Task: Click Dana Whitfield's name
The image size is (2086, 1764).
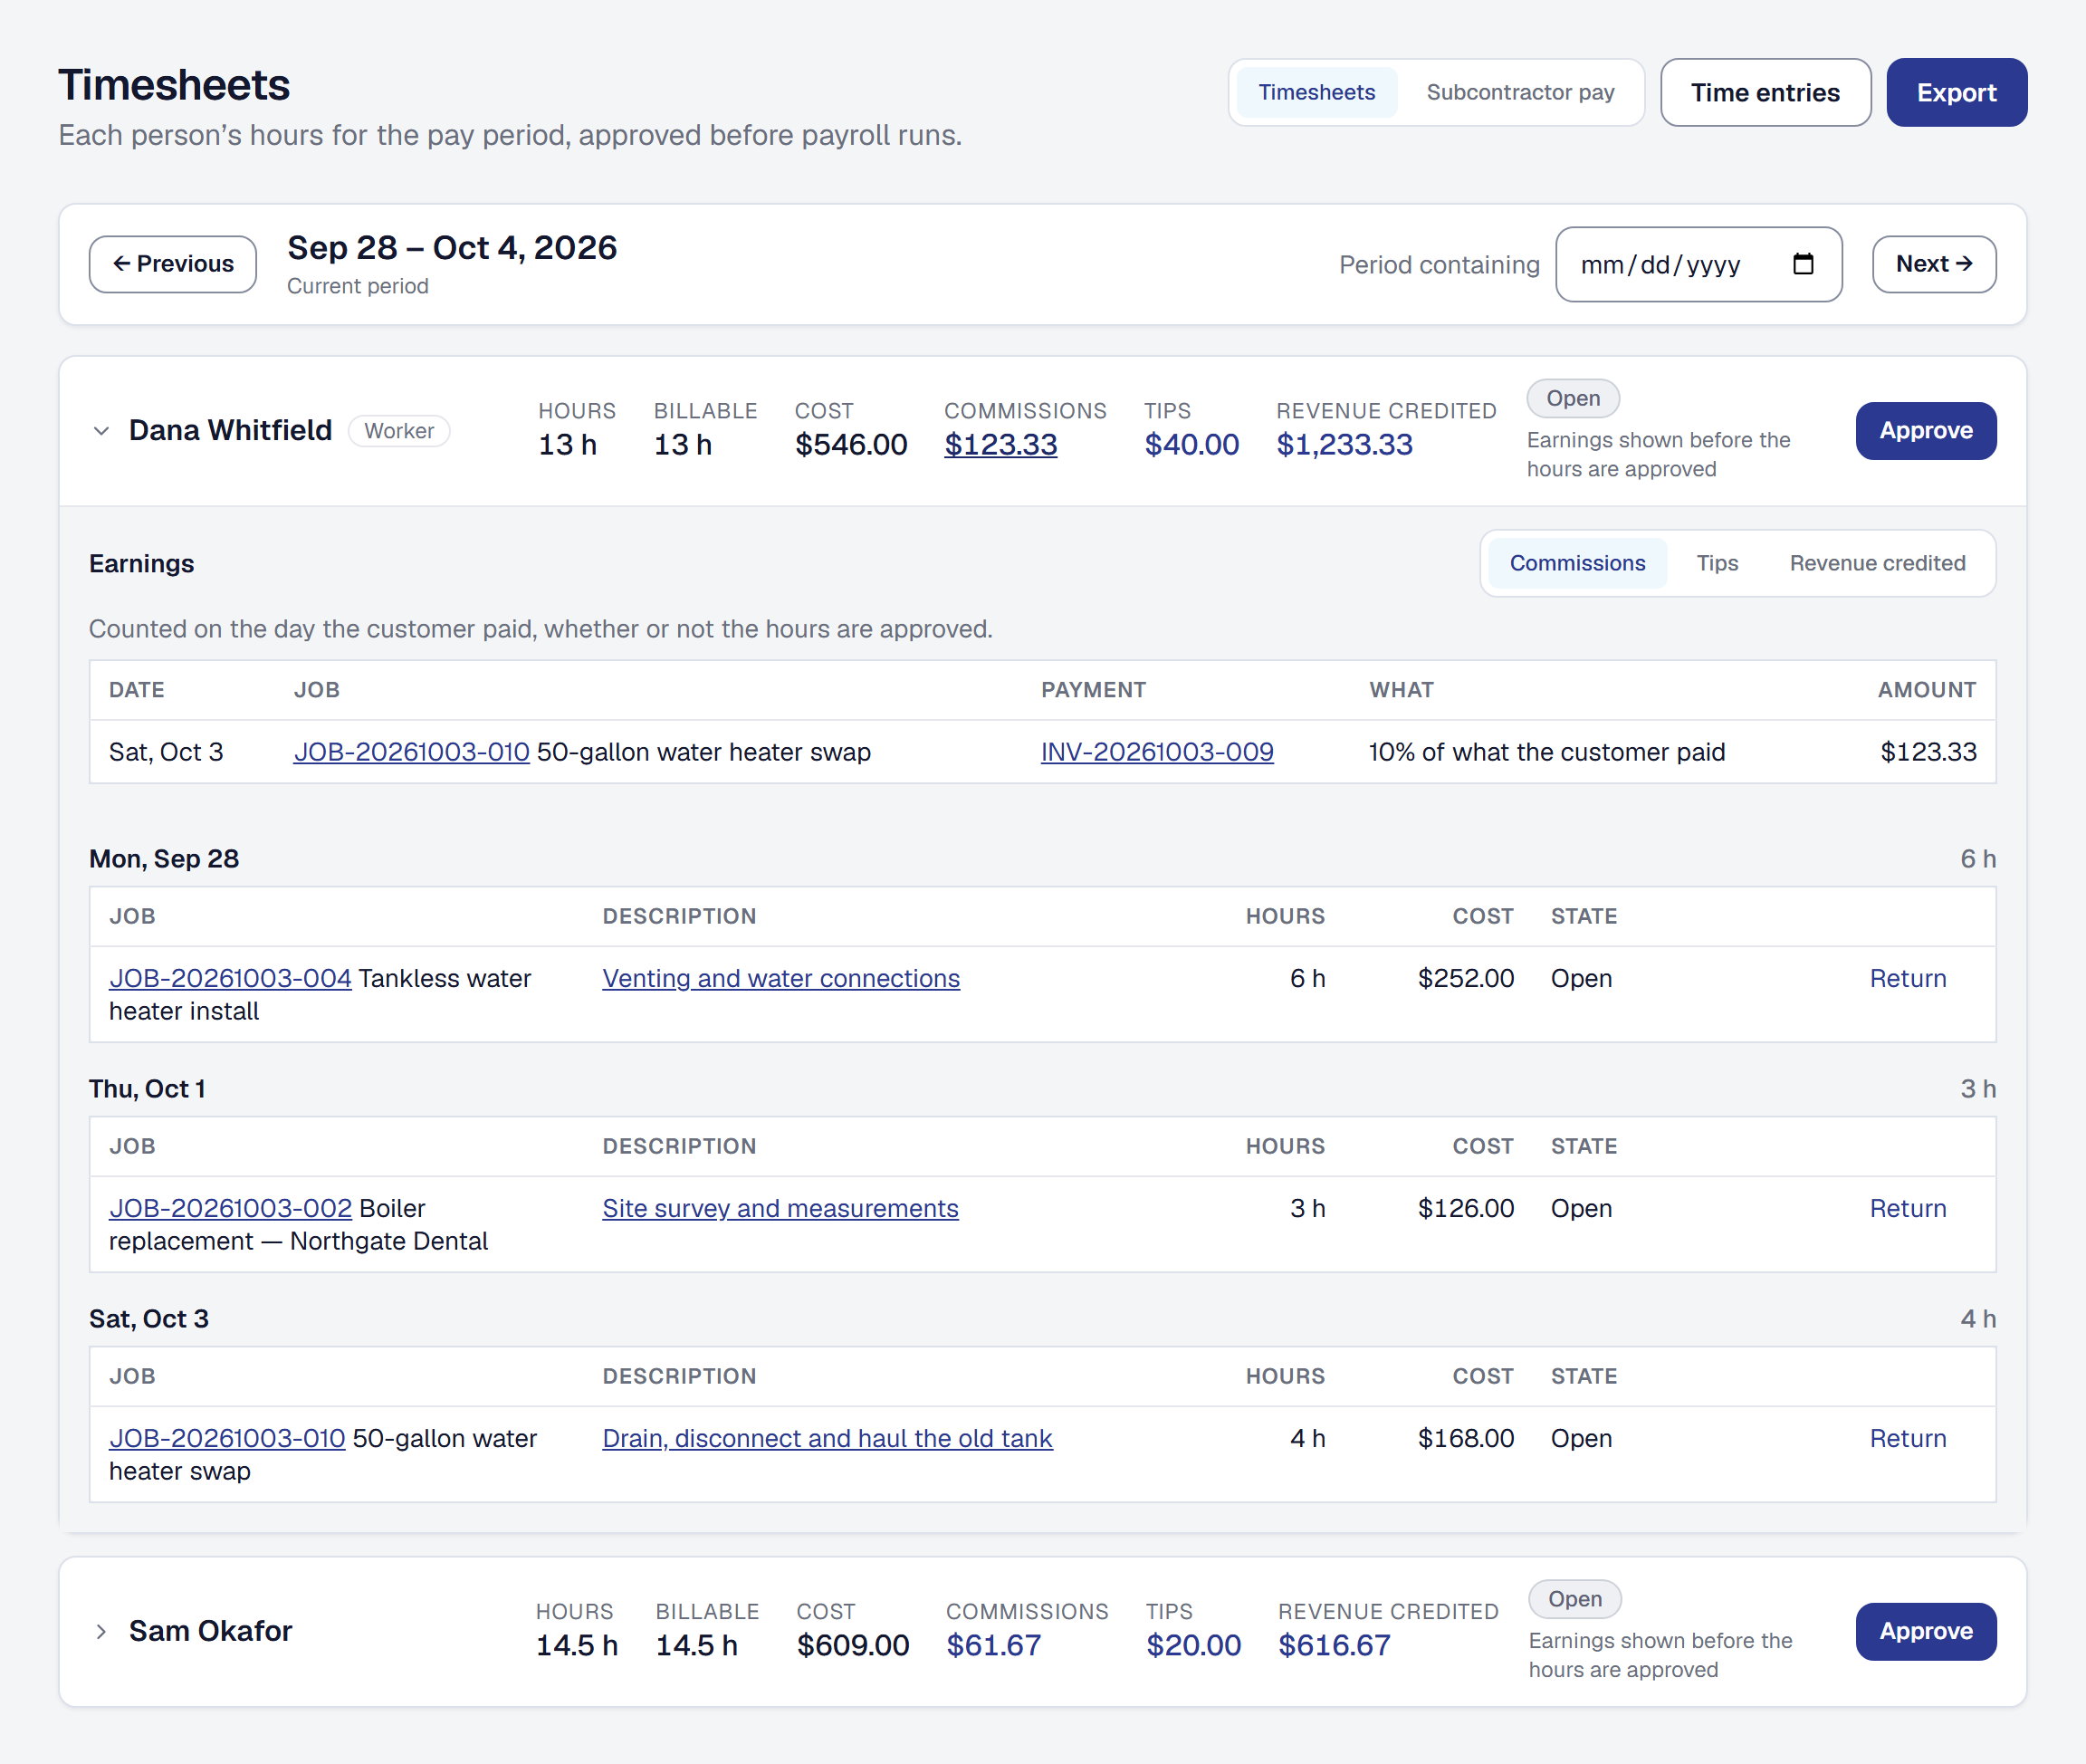Action: click(x=230, y=431)
